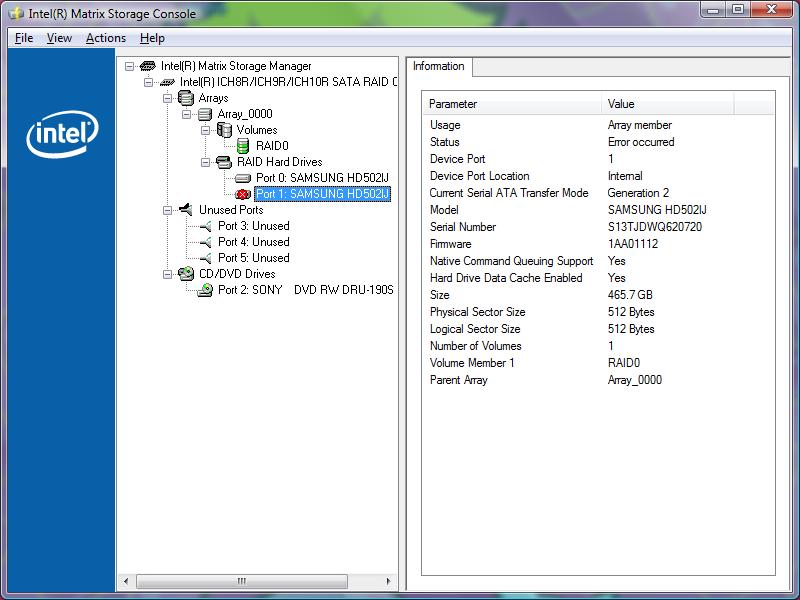Click the Parameter column header
Image resolution: width=800 pixels, height=600 pixels.
(x=512, y=104)
